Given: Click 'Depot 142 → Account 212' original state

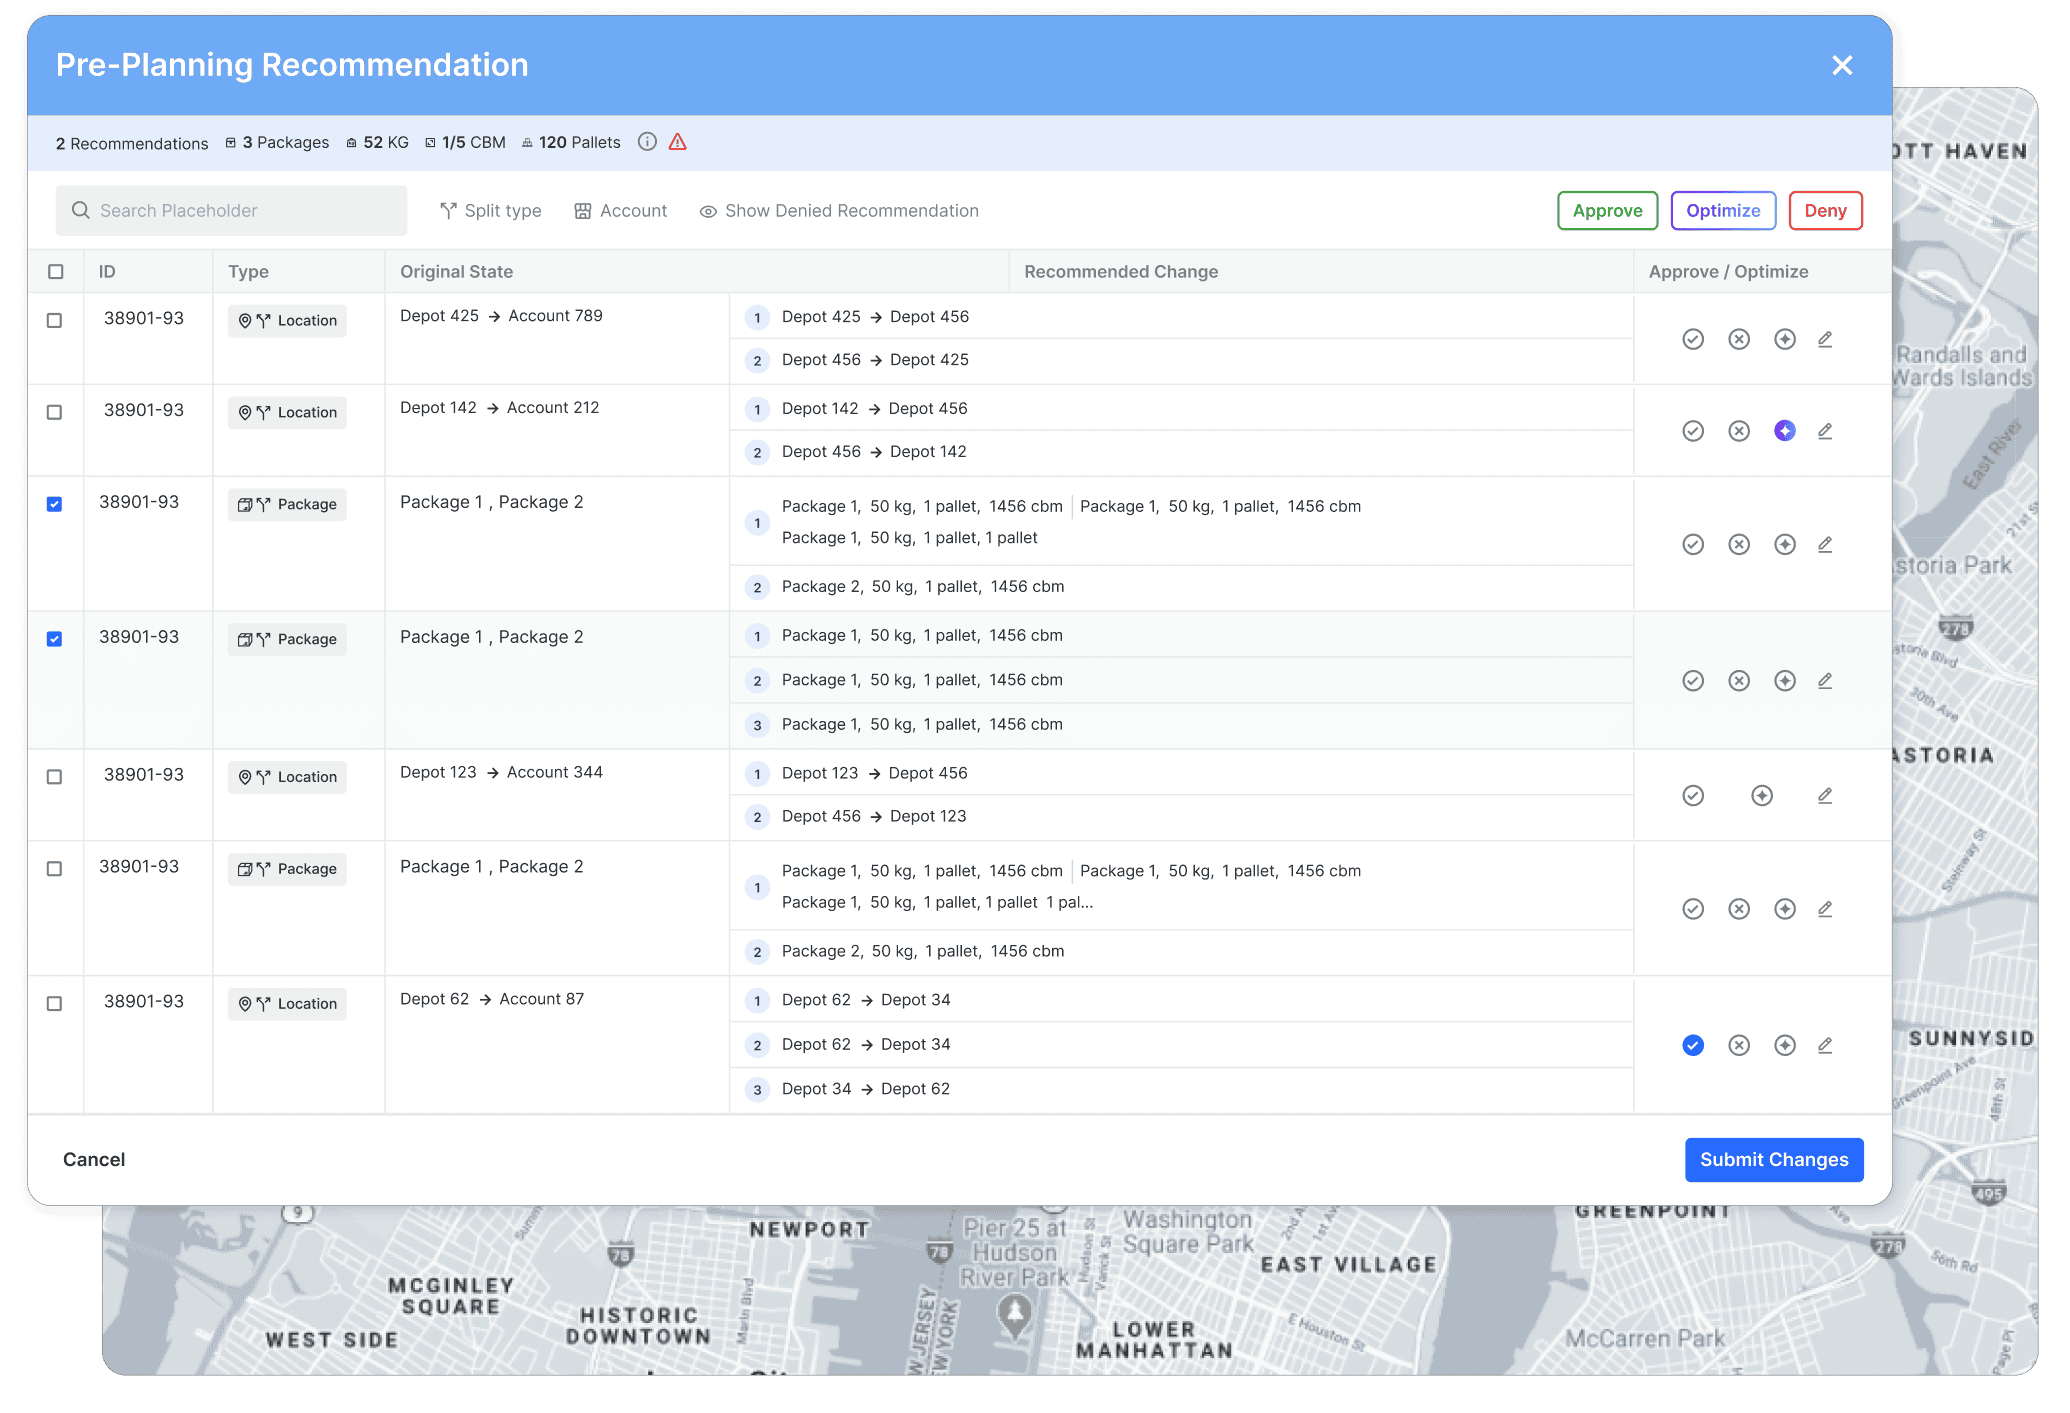Looking at the screenshot, I should click(500, 408).
